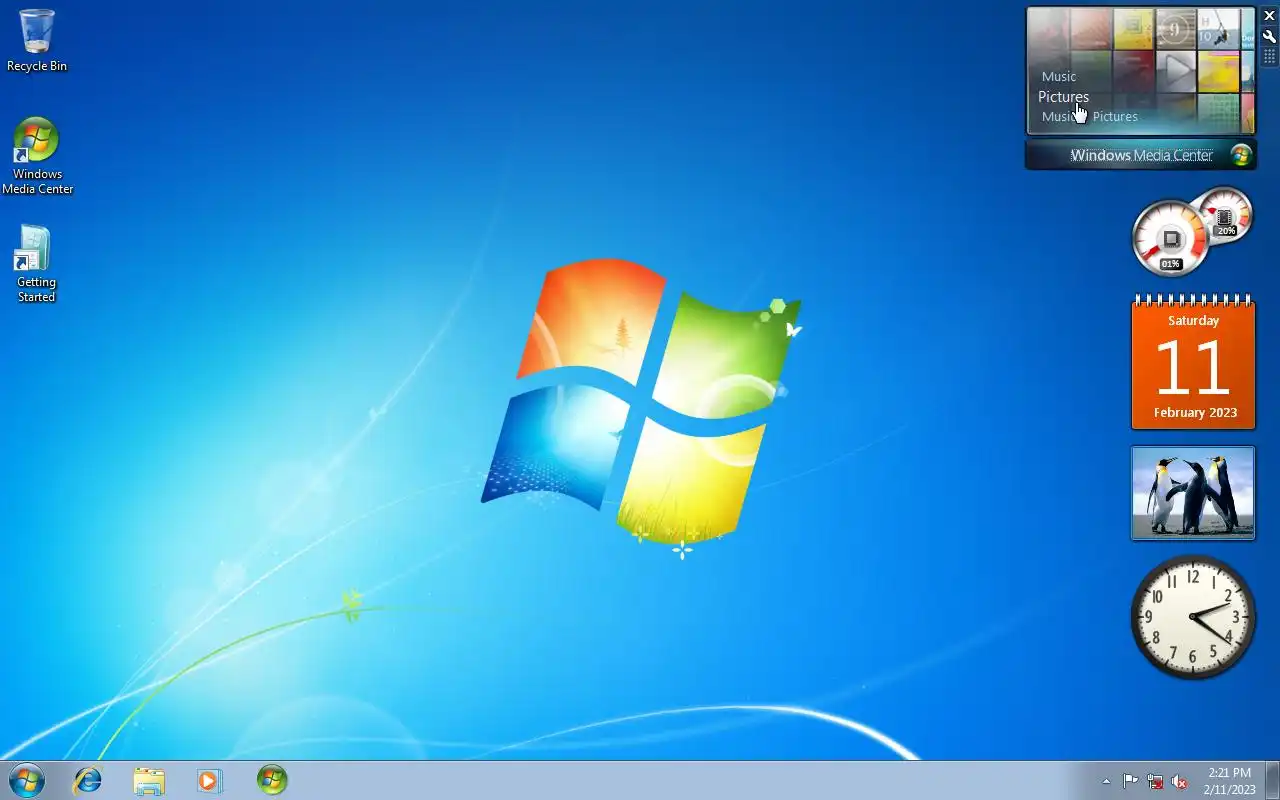Click the network status tray icon
Viewport: 1280px width, 800px height.
pos(1155,781)
